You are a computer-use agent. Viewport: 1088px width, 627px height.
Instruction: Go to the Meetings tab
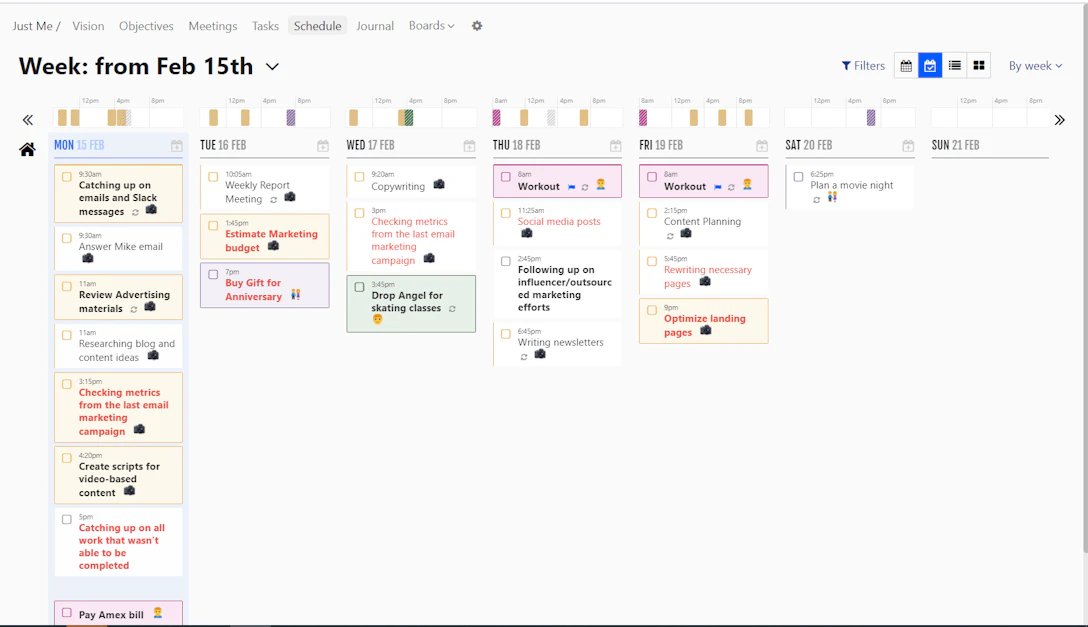213,26
